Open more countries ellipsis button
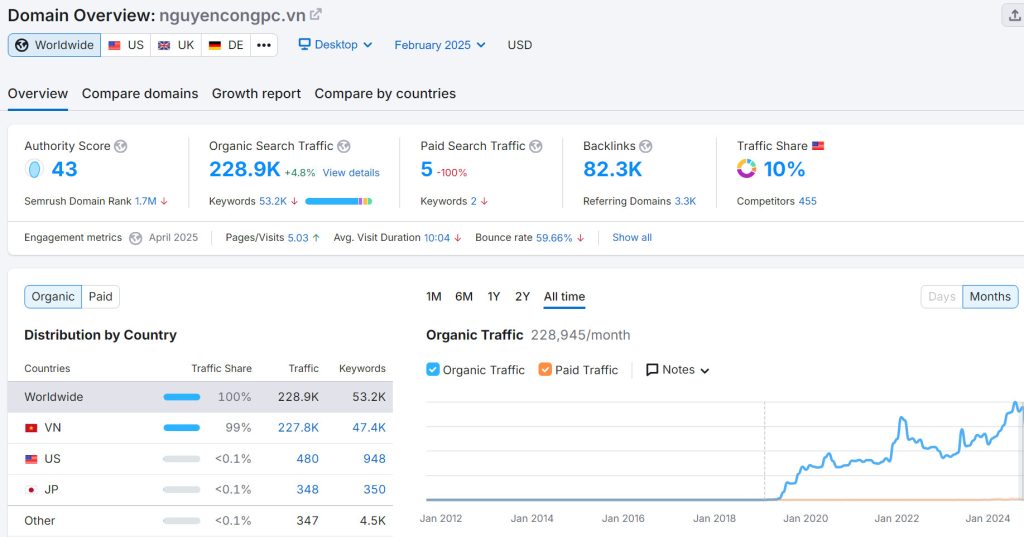This screenshot has height=537, width=1024. [x=264, y=45]
